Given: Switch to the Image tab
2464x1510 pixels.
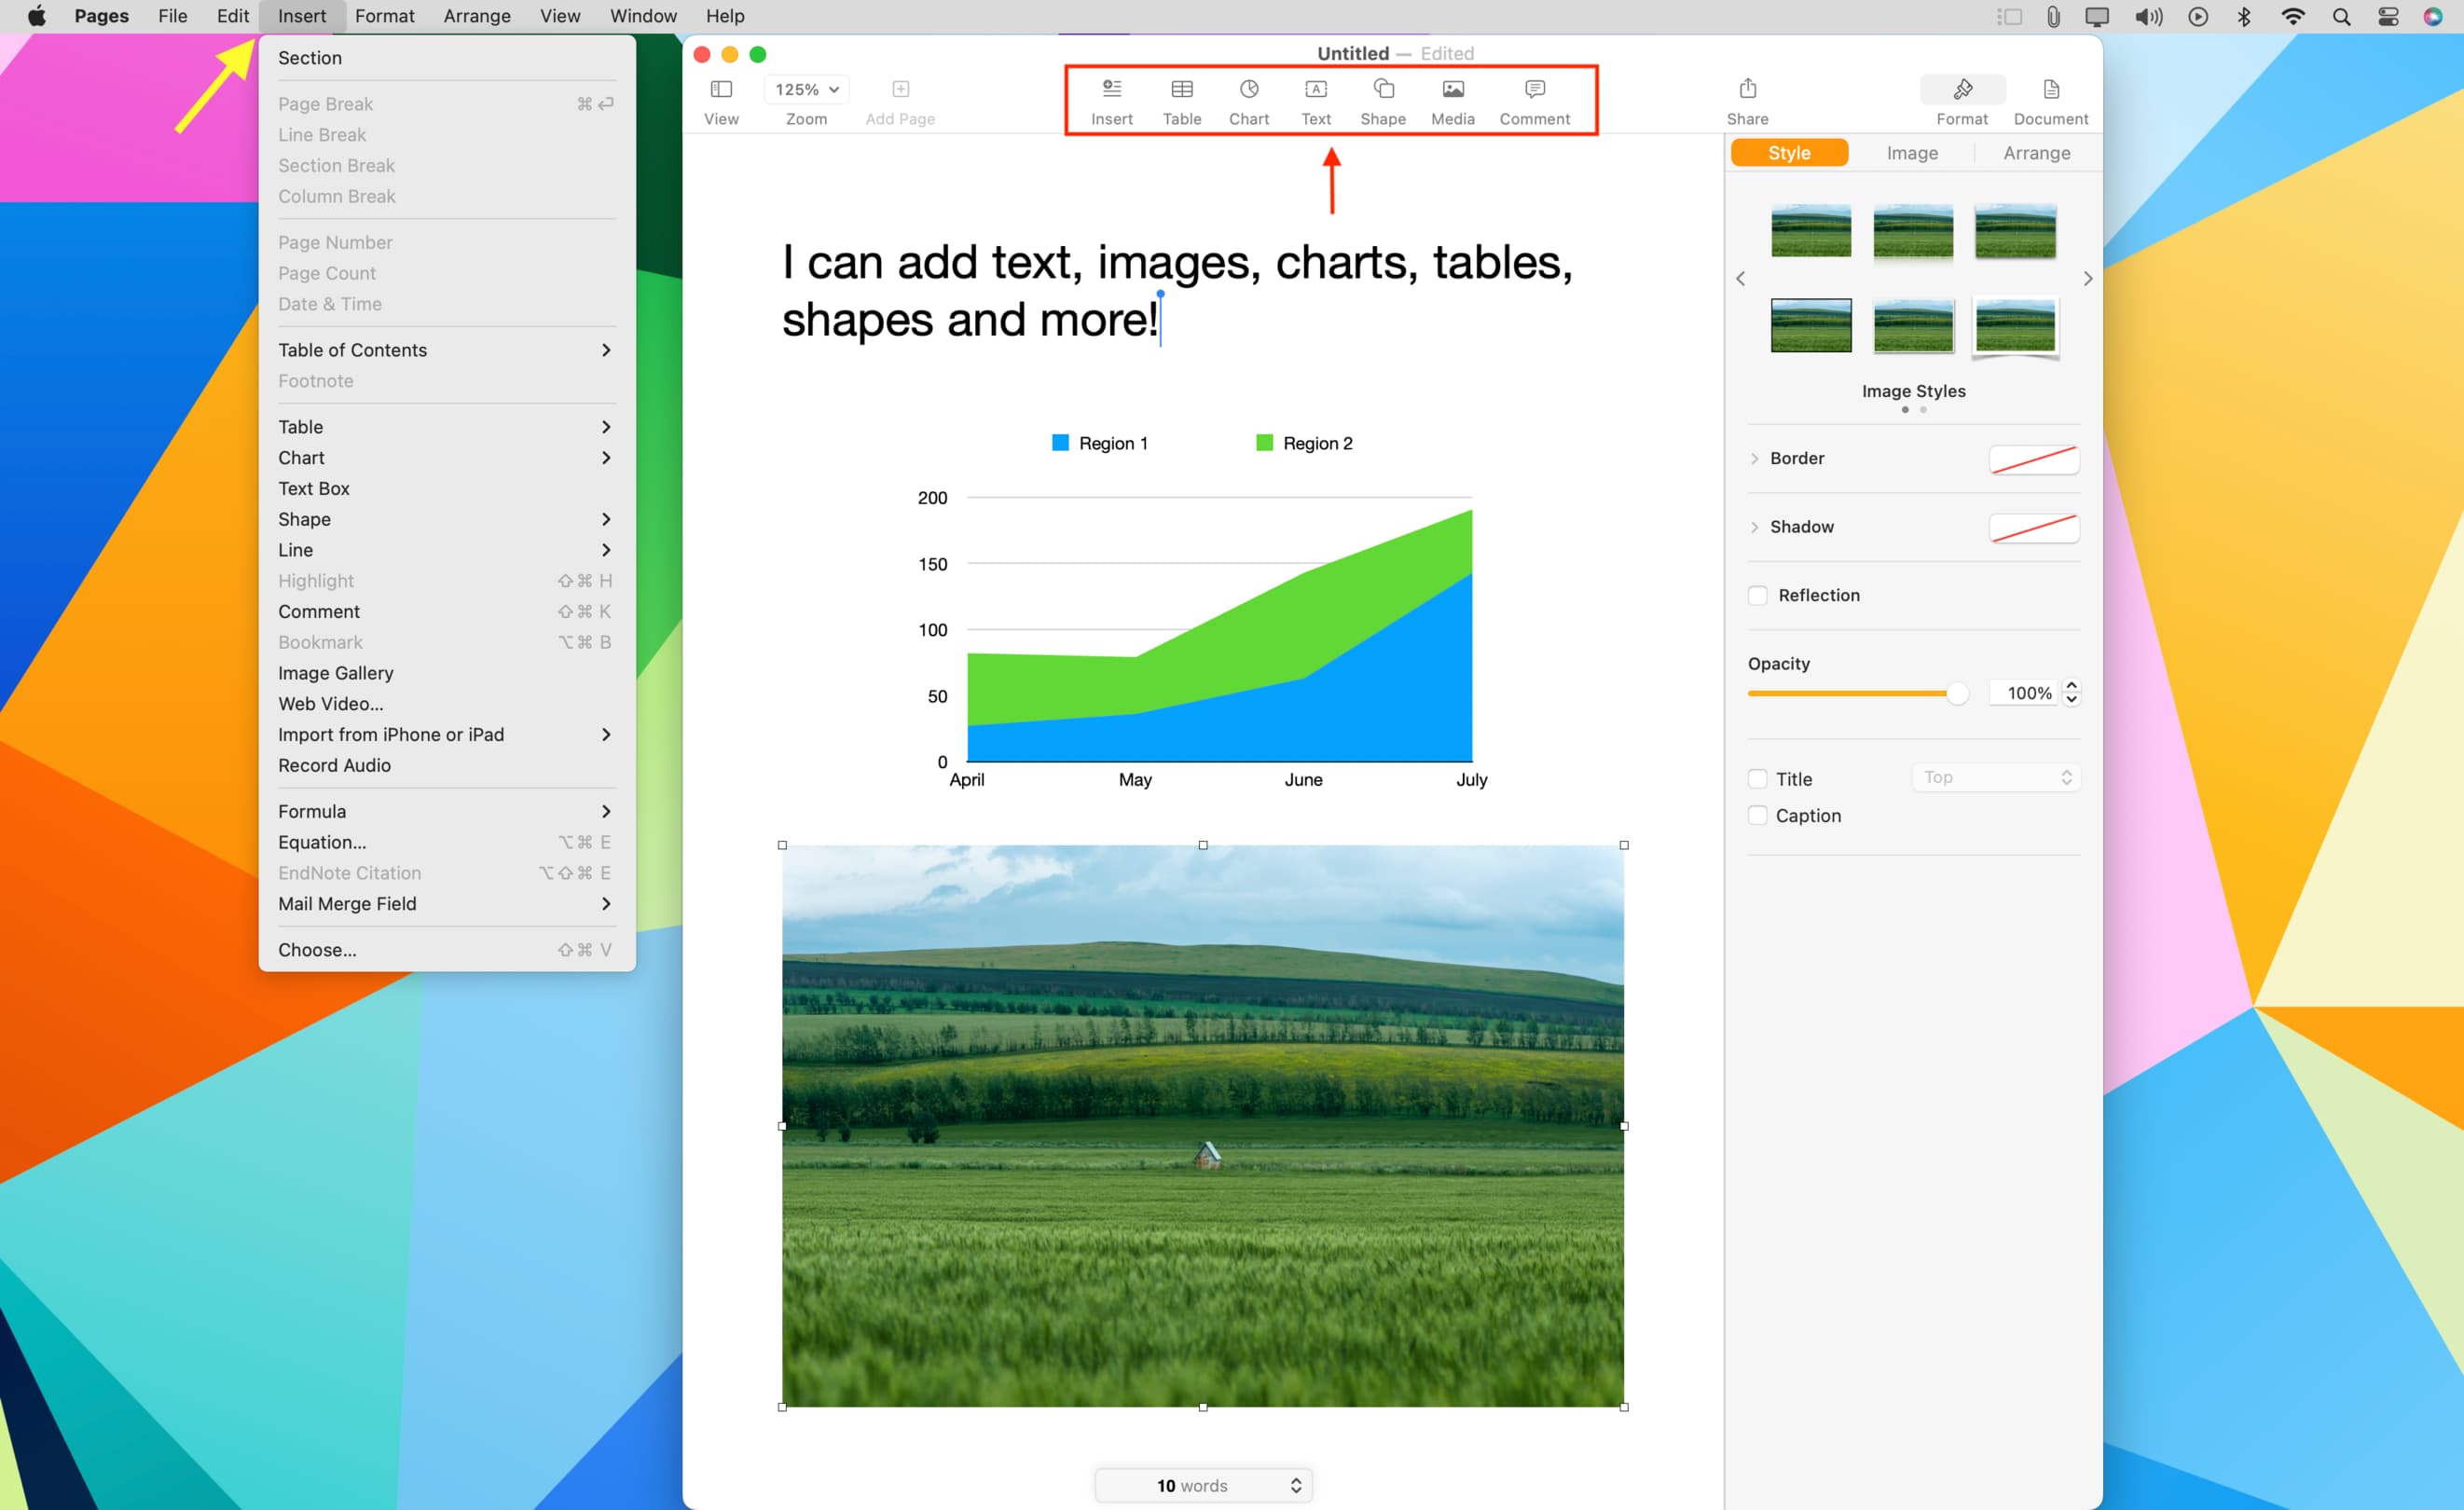Looking at the screenshot, I should click(1912, 153).
